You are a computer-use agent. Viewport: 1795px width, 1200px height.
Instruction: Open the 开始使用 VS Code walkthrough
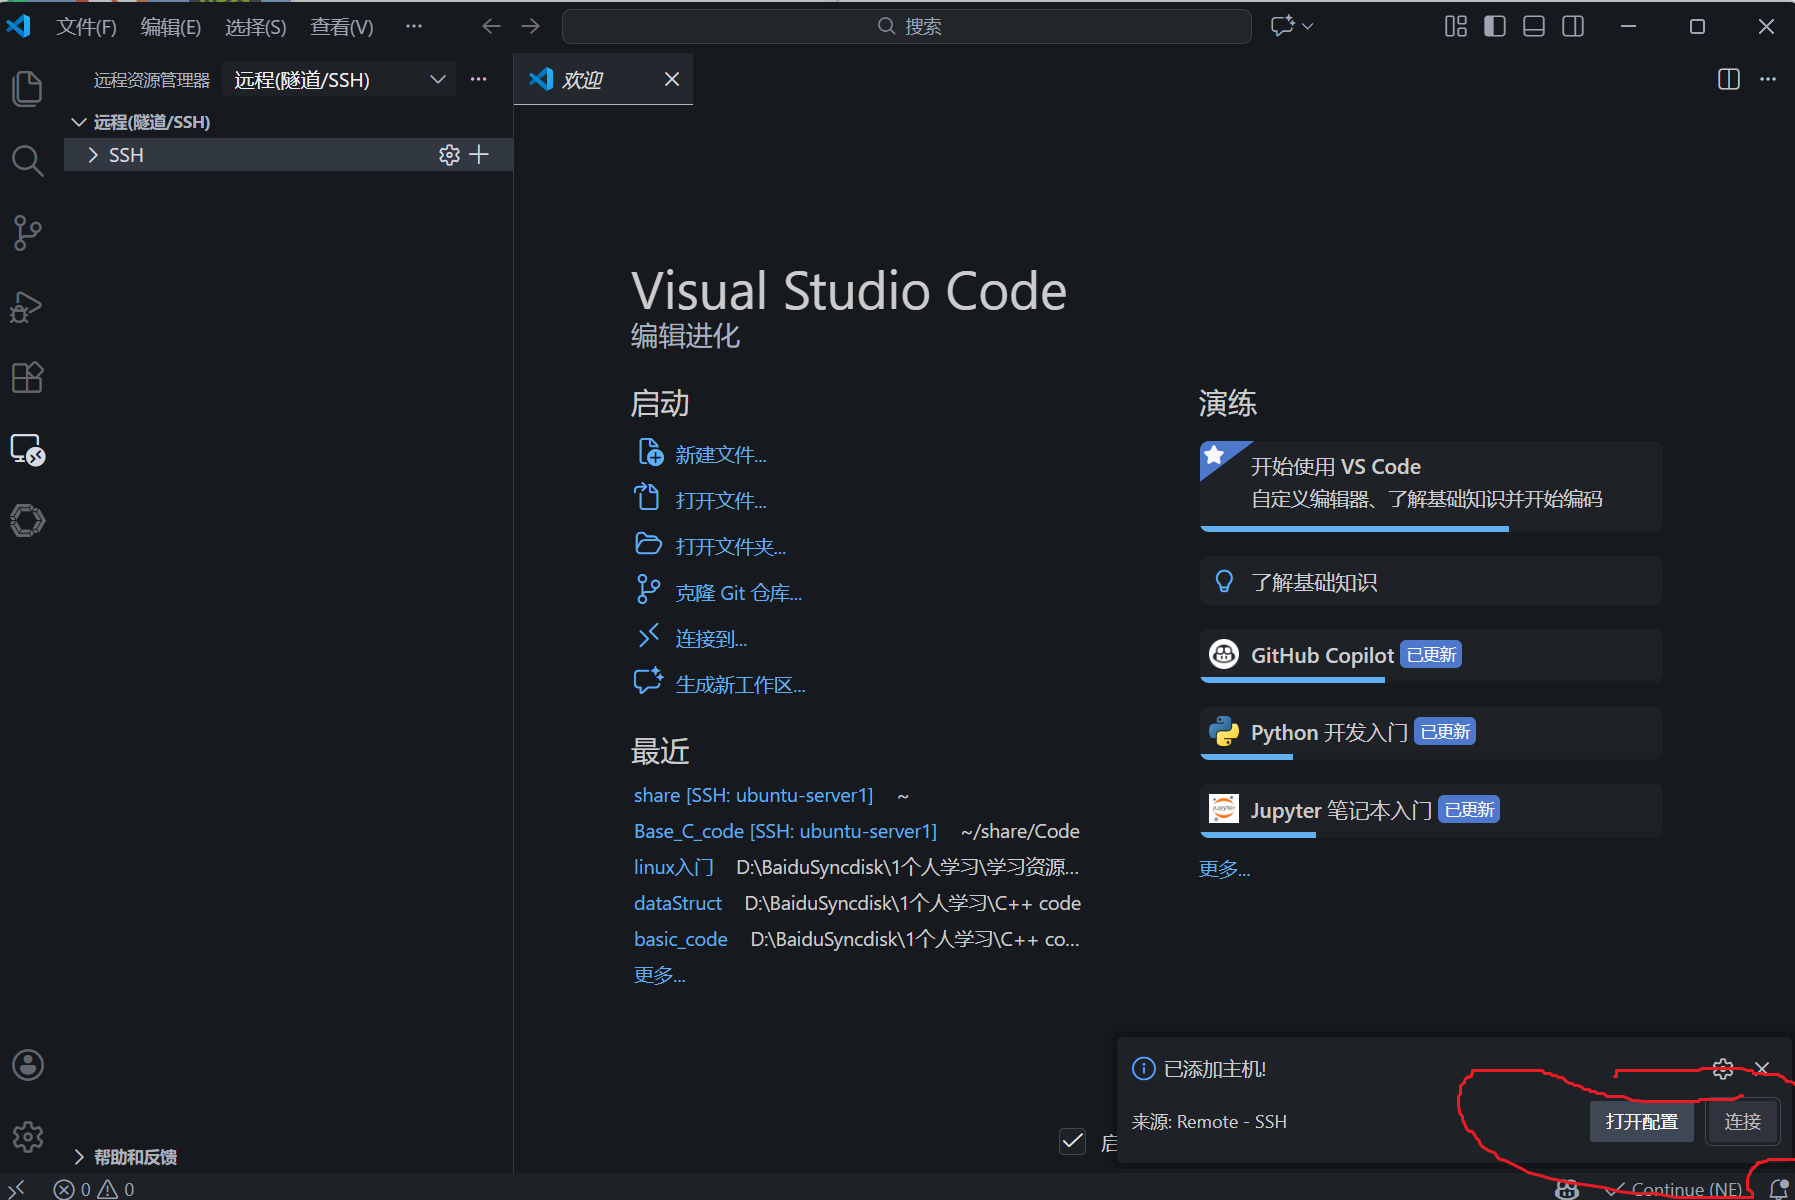(x=1431, y=486)
